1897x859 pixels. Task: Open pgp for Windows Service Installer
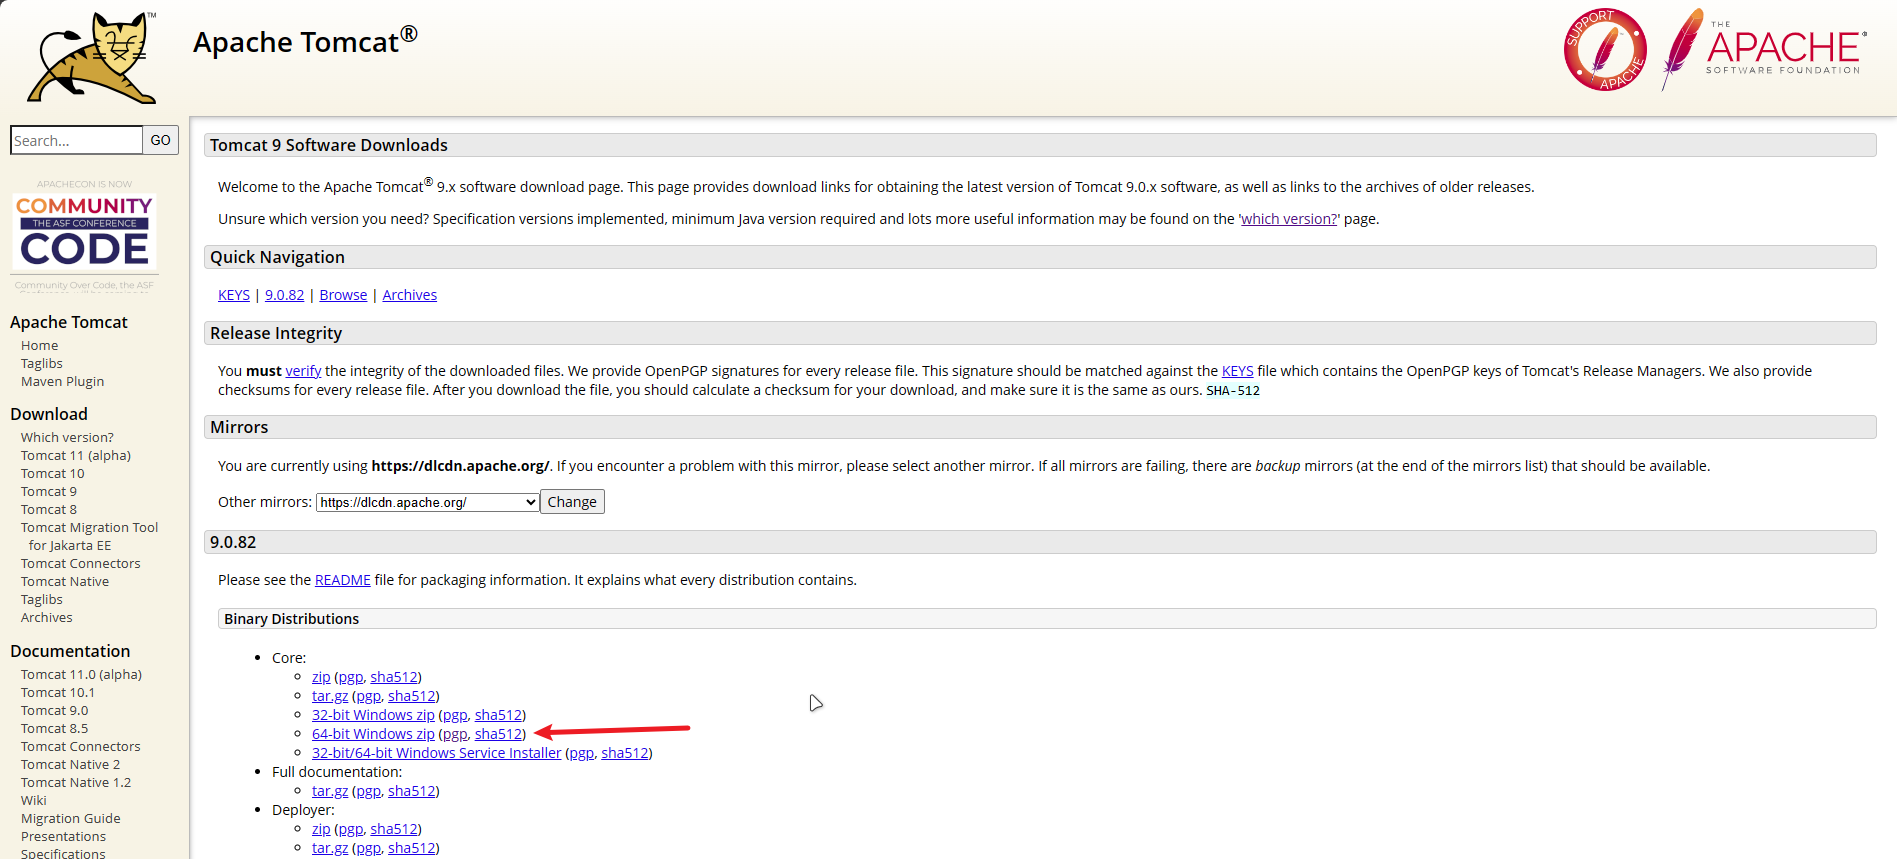[x=581, y=753]
